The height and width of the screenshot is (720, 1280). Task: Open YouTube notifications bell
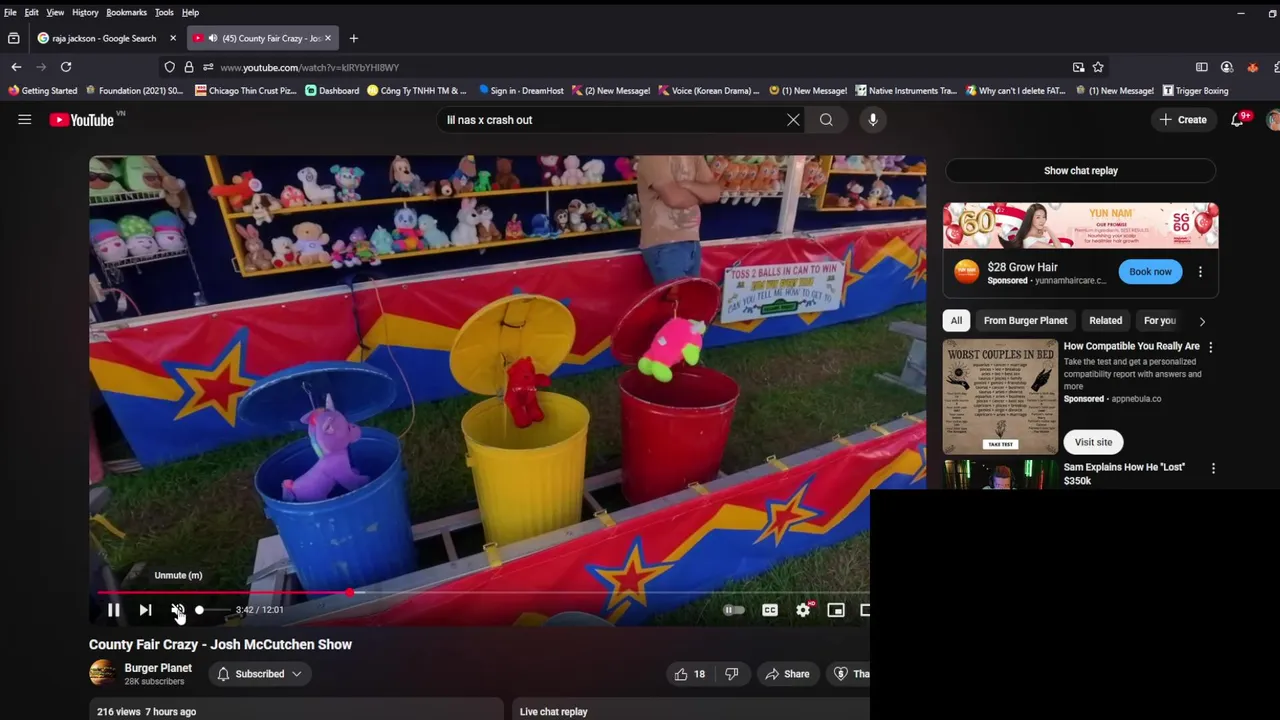[1238, 120]
